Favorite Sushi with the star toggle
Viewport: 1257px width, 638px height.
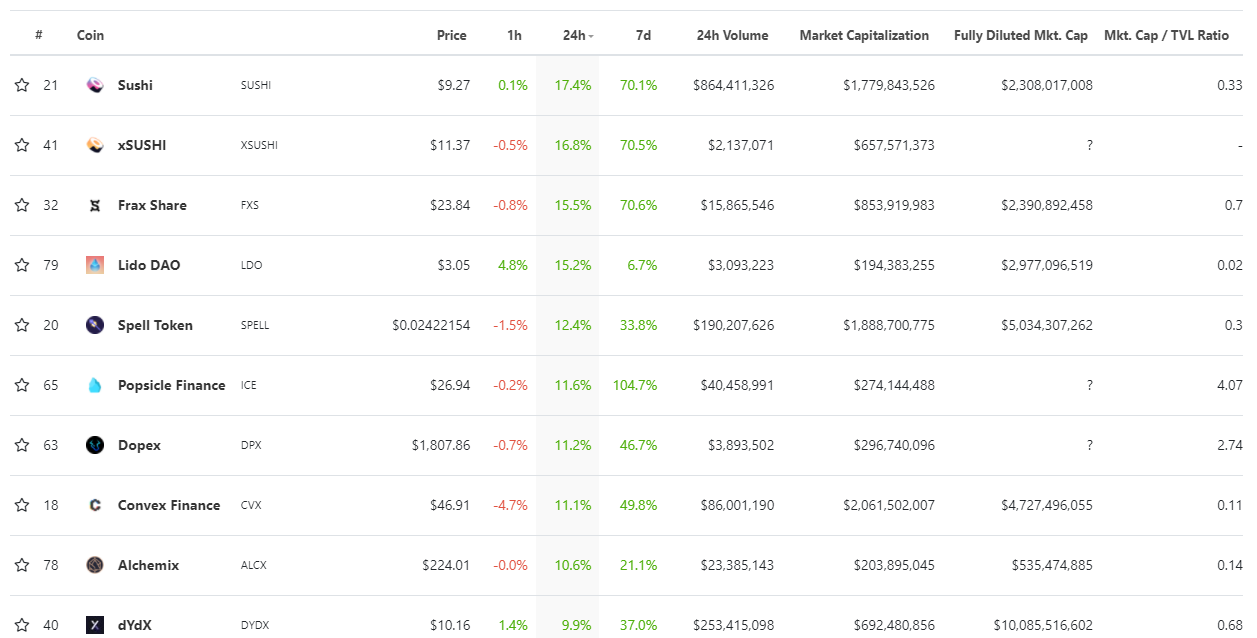pyautogui.click(x=22, y=85)
